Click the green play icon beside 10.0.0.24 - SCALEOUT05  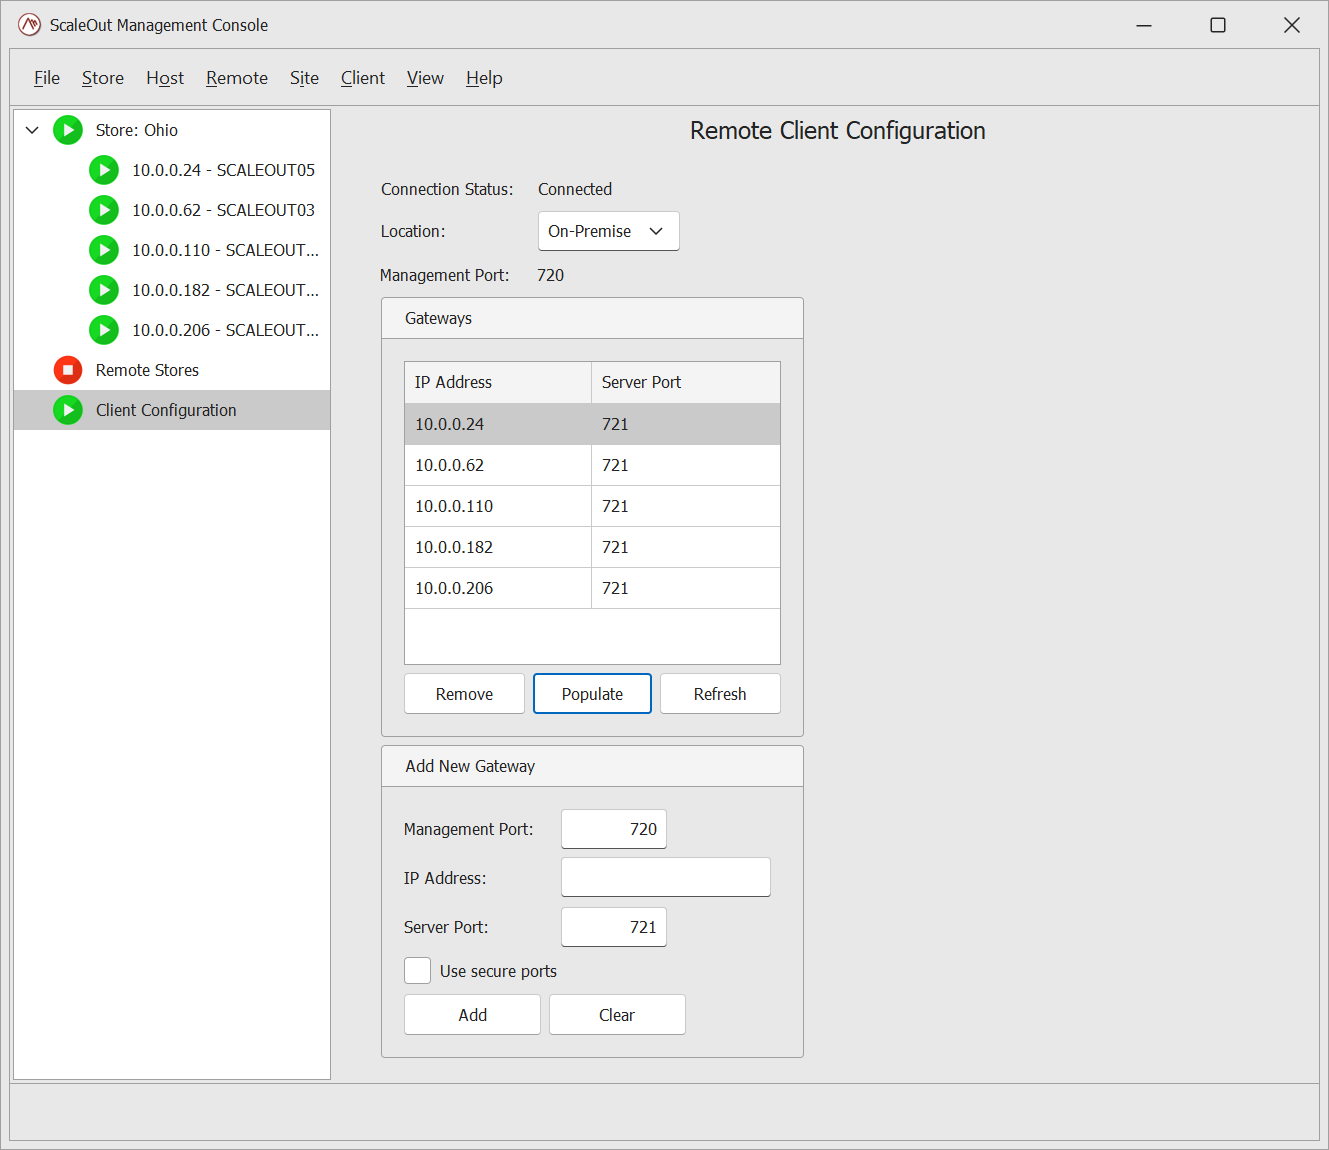click(x=104, y=170)
